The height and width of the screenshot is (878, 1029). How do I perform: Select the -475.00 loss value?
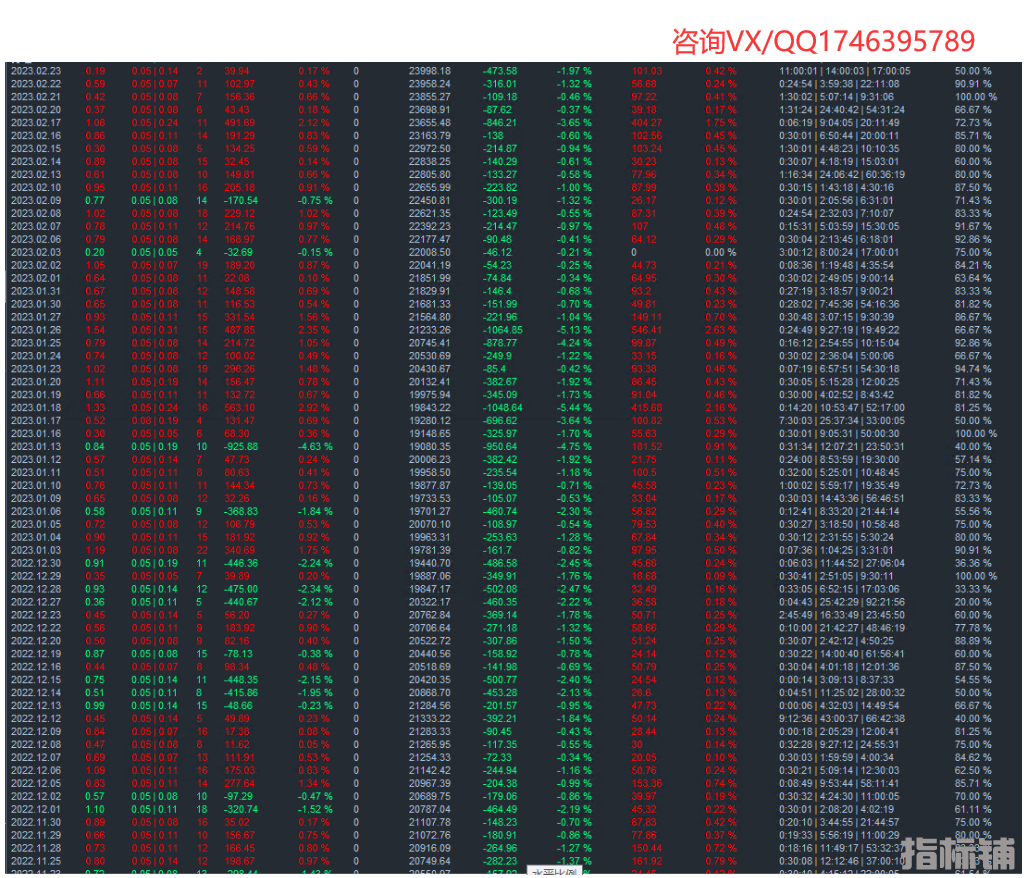[x=241, y=589]
